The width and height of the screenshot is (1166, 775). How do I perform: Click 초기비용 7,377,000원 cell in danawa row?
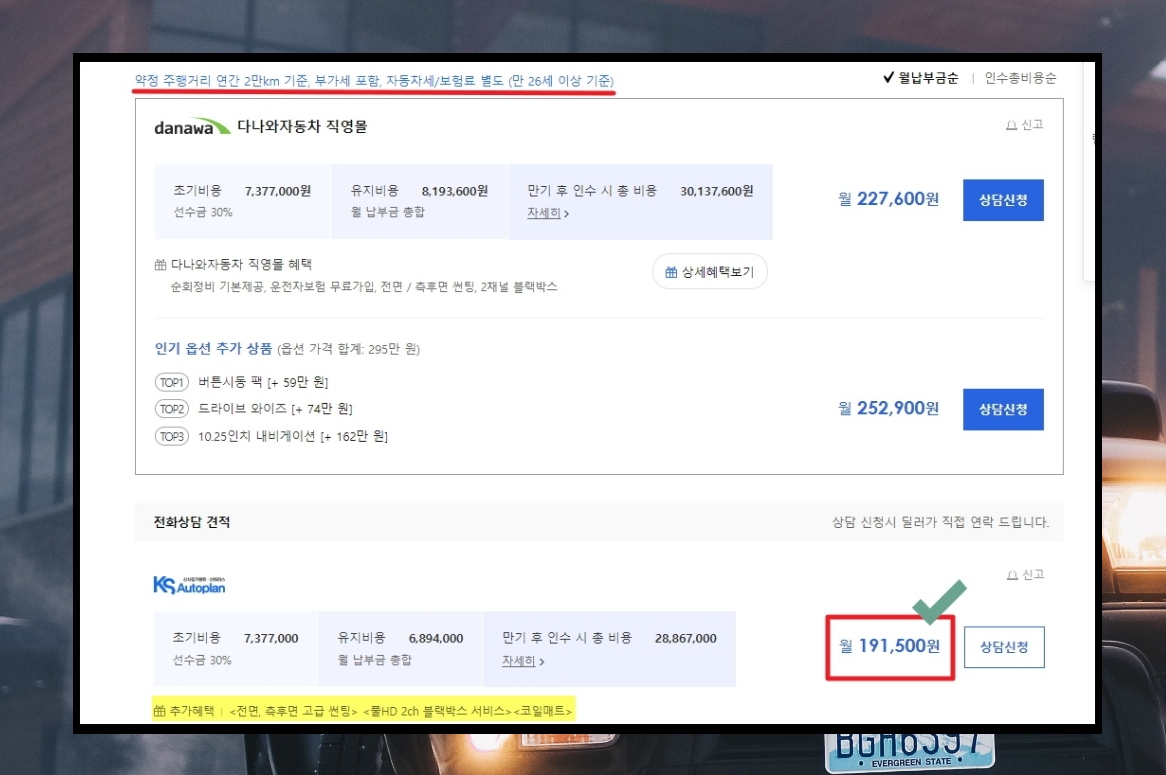pos(242,202)
